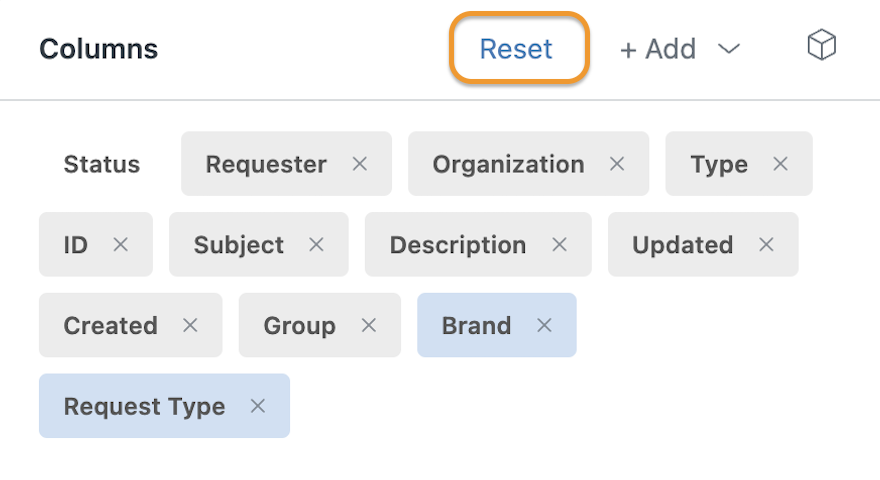Delete the Updated column chip

point(766,244)
